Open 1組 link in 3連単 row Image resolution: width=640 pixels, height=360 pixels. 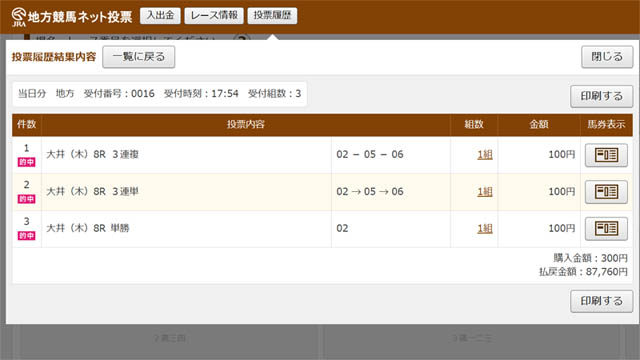coord(485,191)
